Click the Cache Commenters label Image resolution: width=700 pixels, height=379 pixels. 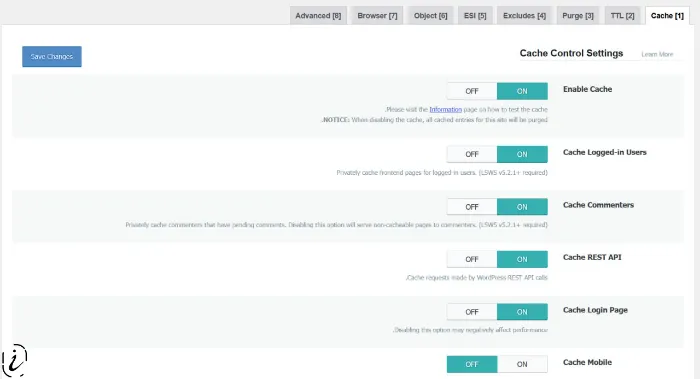[x=598, y=205]
